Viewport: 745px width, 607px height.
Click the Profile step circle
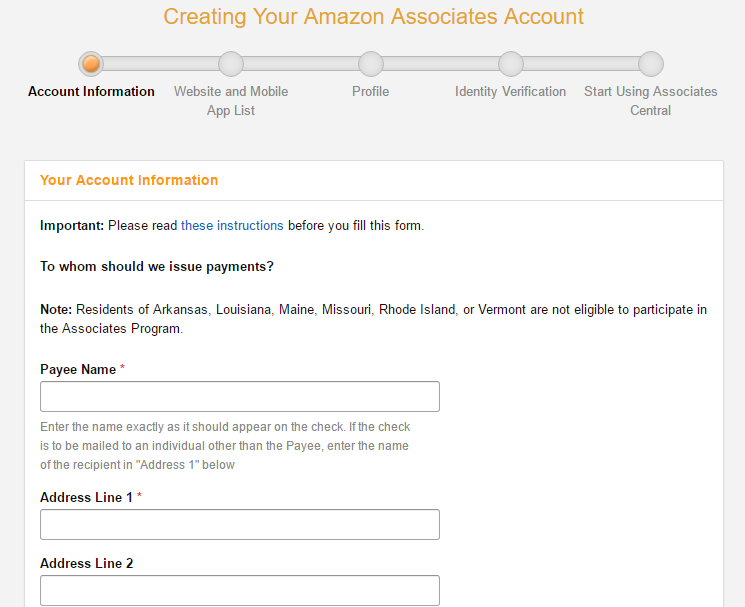point(371,64)
